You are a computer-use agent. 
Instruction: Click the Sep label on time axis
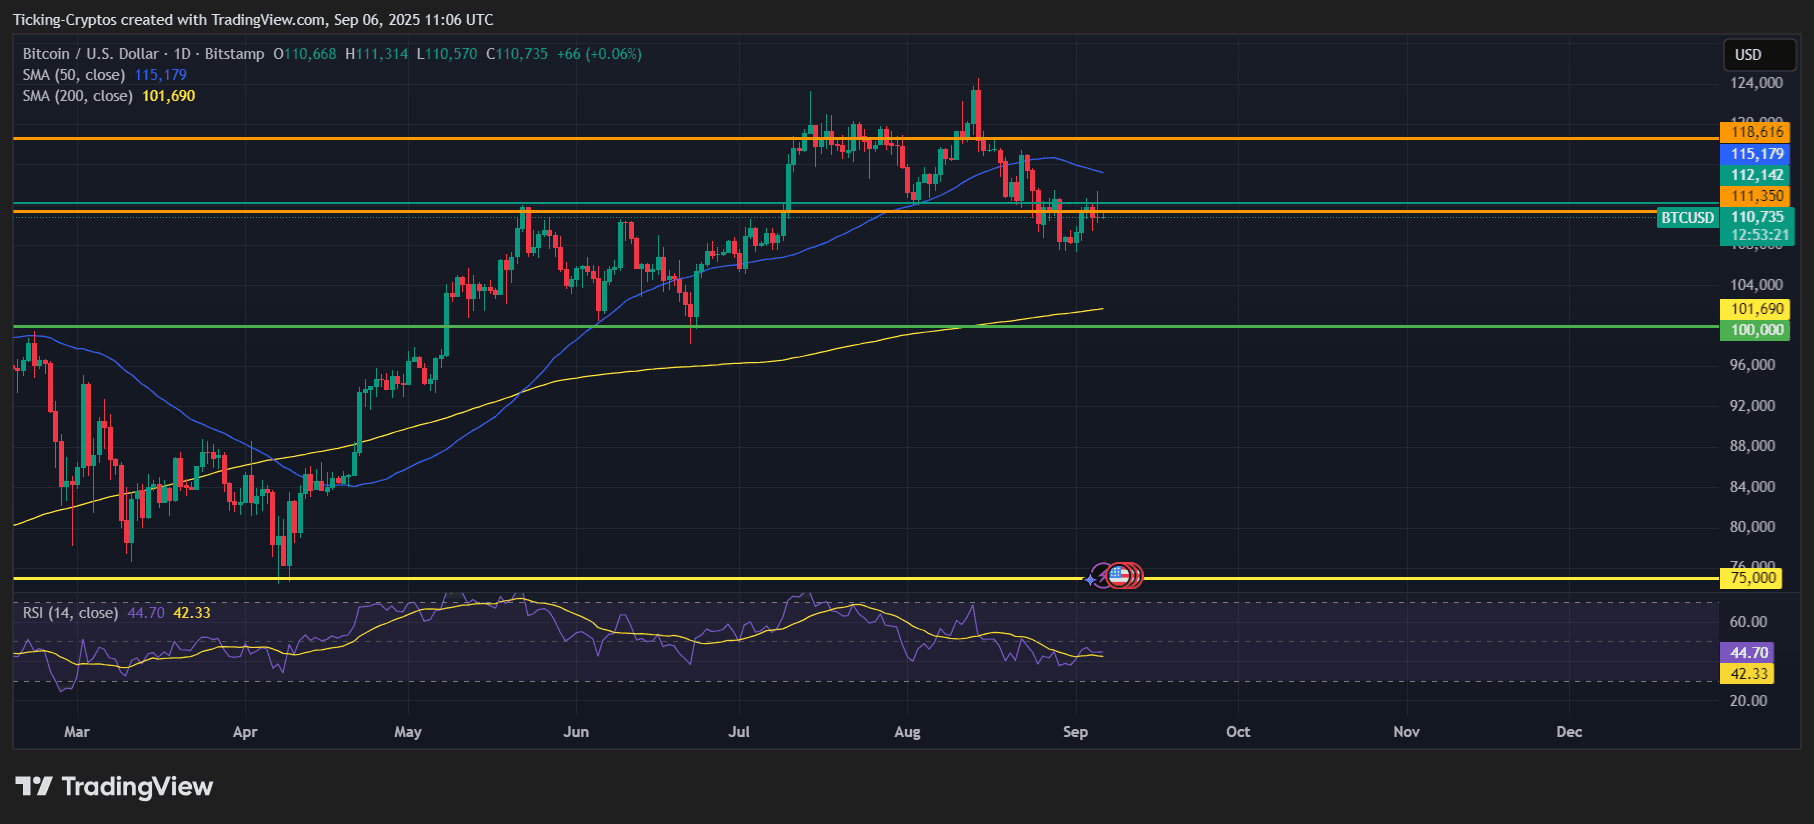(x=1075, y=732)
